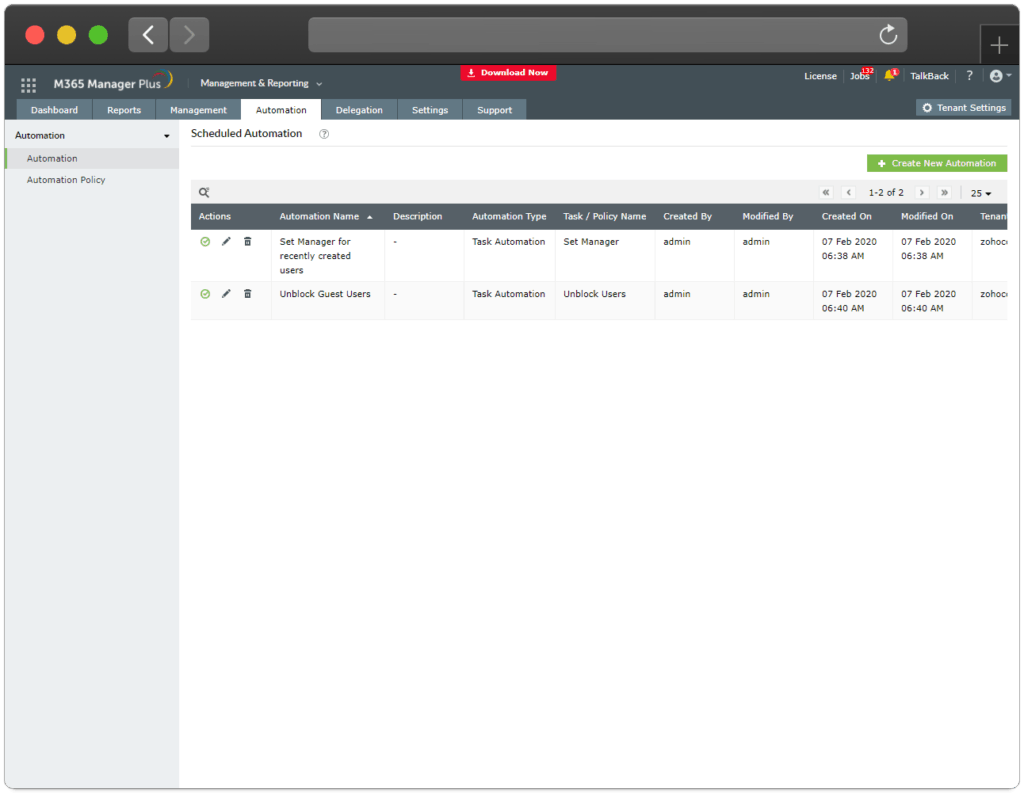Open the apps grid launcher icon
1024x793 pixels.
click(28, 84)
